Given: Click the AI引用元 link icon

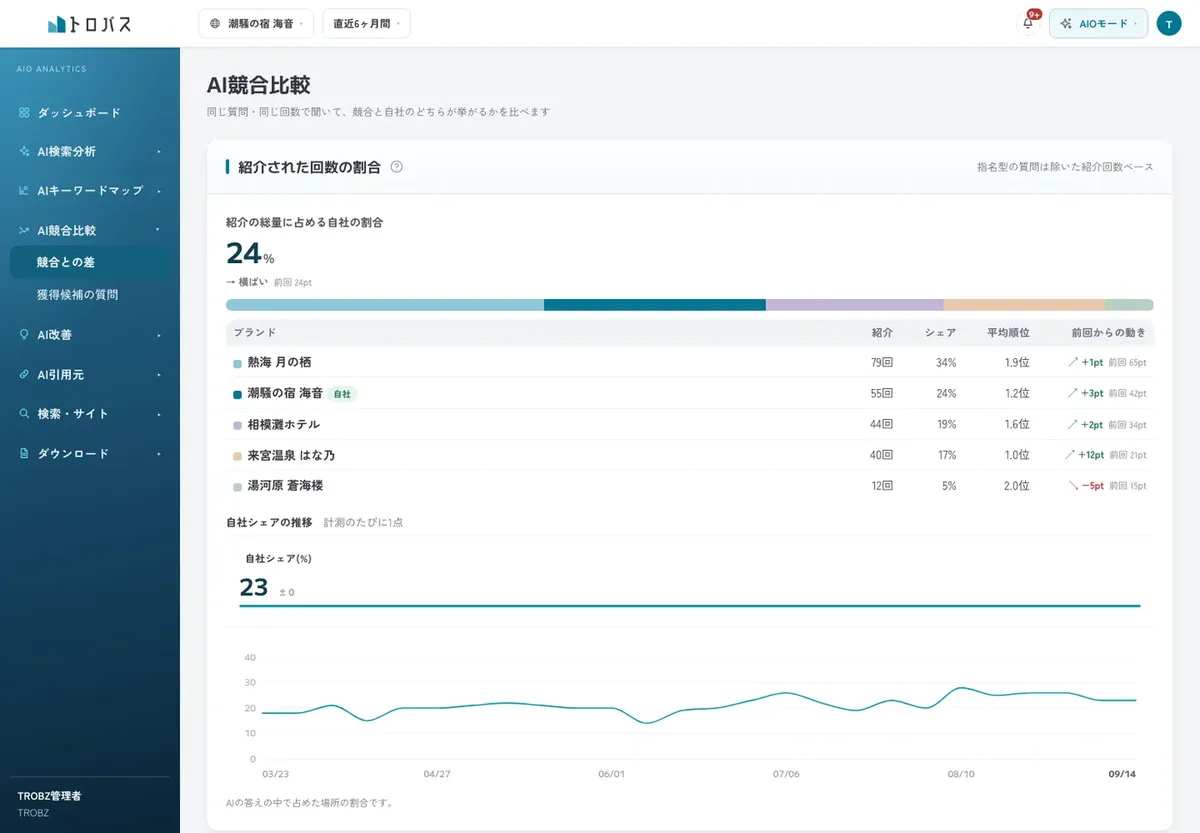Looking at the screenshot, I should click(24, 375).
